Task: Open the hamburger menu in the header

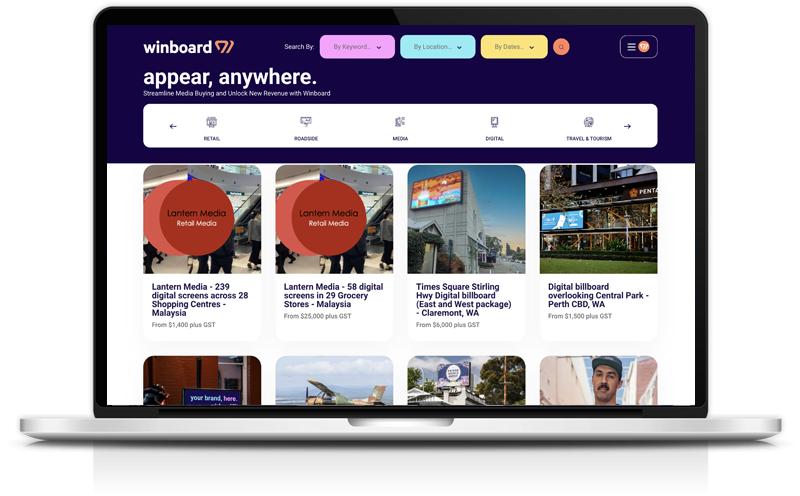Action: (x=637, y=47)
